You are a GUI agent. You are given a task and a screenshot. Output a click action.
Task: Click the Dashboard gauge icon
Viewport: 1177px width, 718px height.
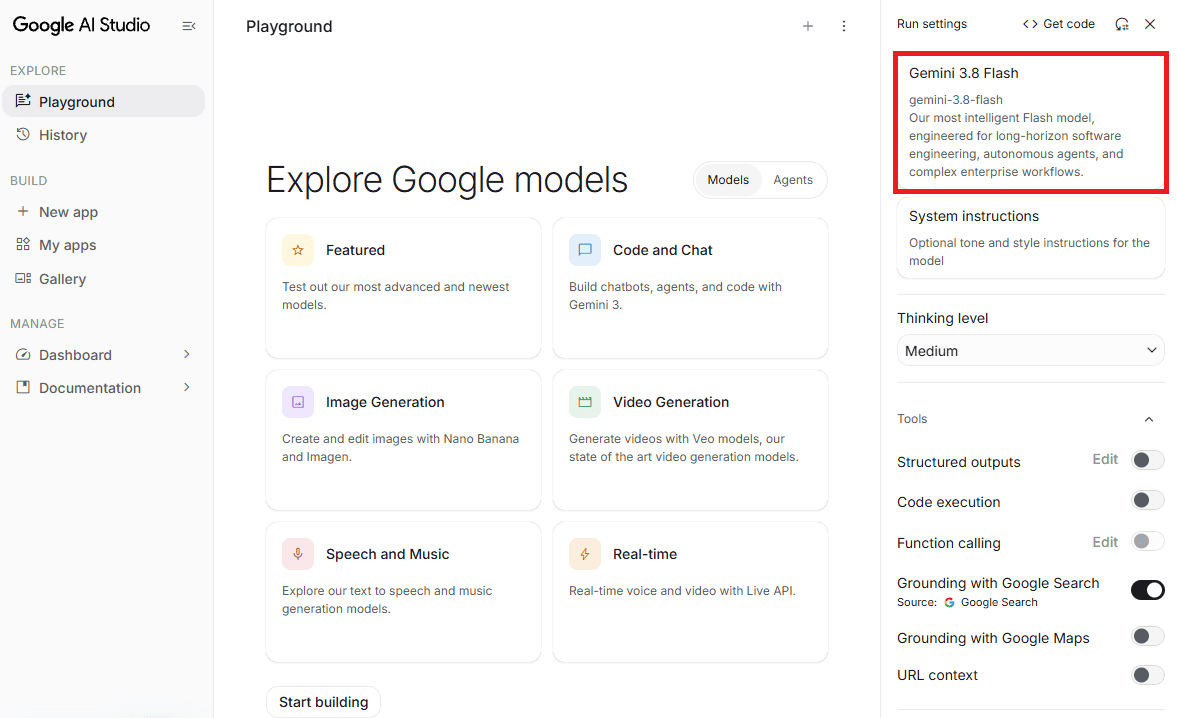tap(23, 354)
